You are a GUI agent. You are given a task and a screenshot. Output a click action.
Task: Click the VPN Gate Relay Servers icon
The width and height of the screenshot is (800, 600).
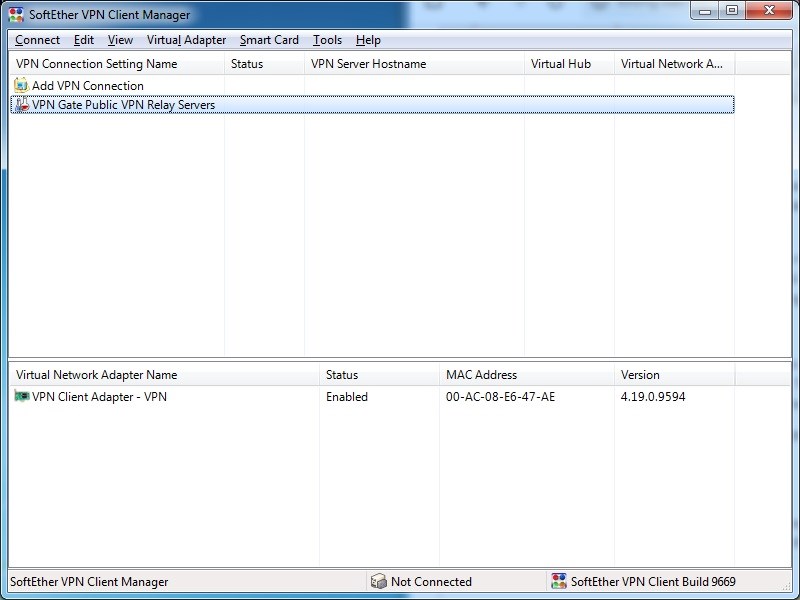(x=21, y=105)
